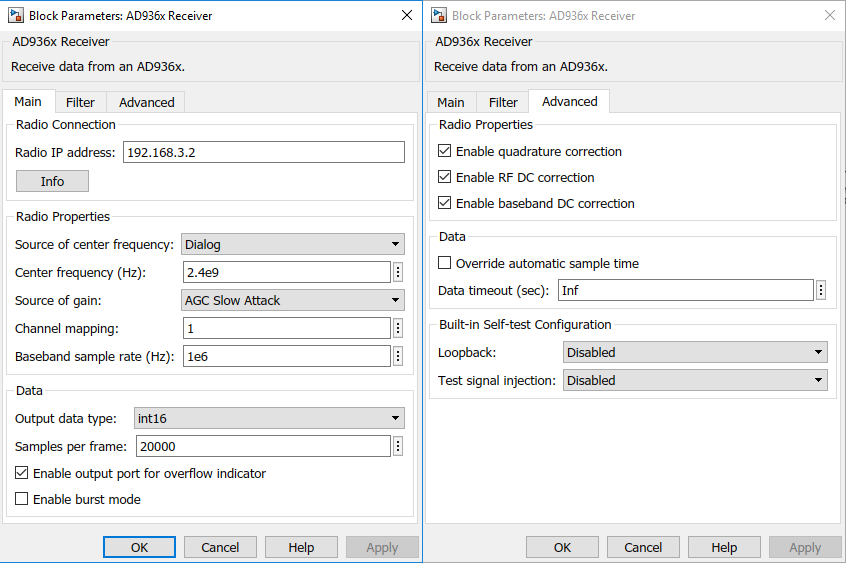This screenshot has height=563, width=846.
Task: Click Apply in left dialog
Action: pos(382,547)
